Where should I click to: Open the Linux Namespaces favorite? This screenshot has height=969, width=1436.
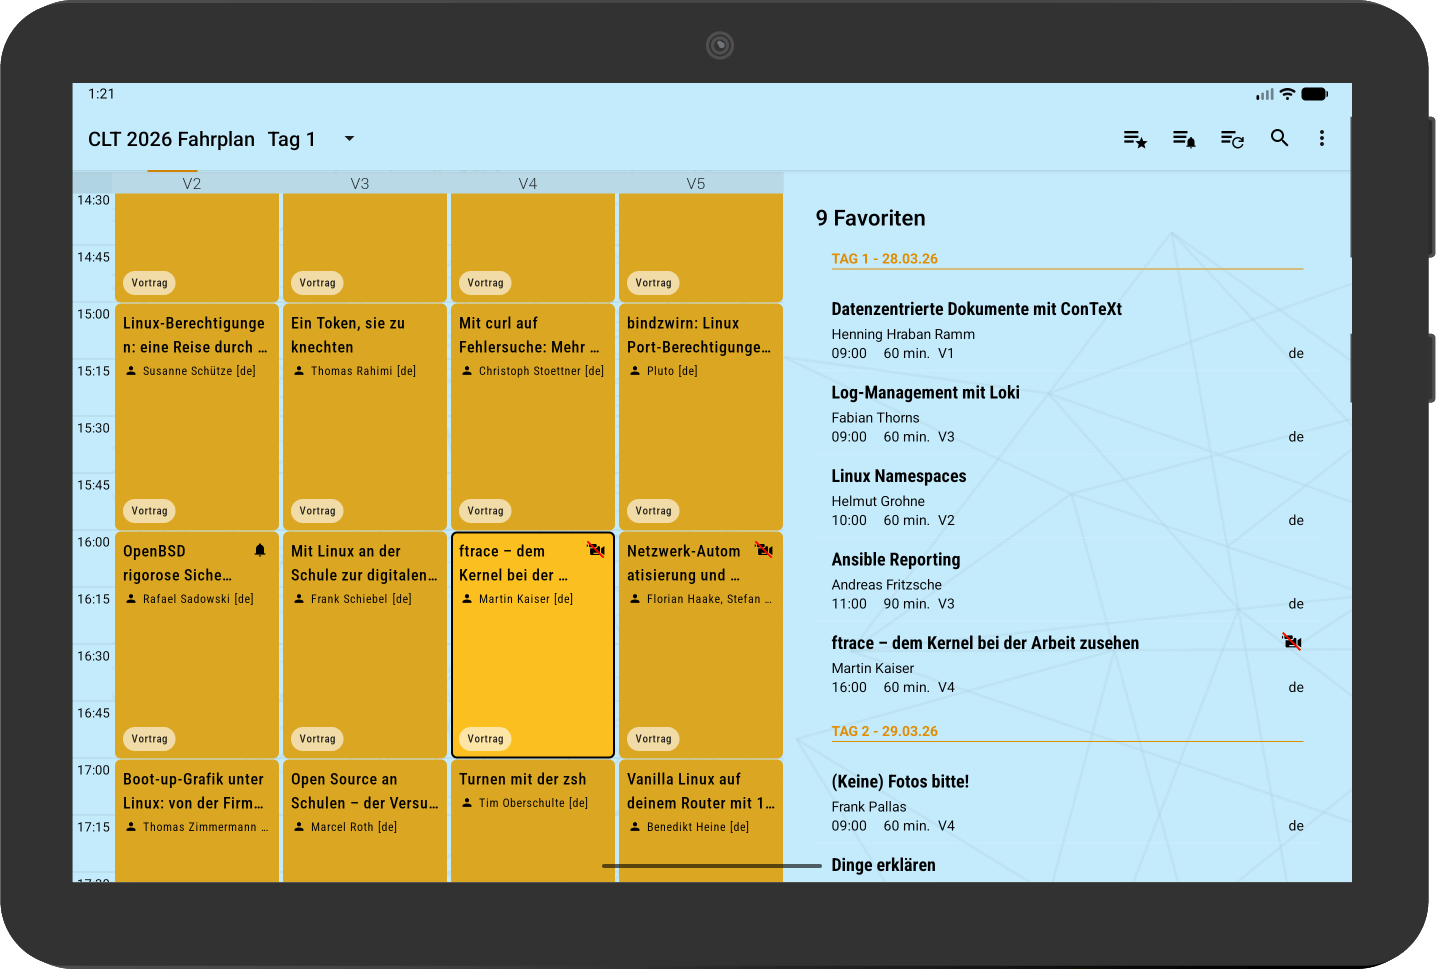pos(898,476)
